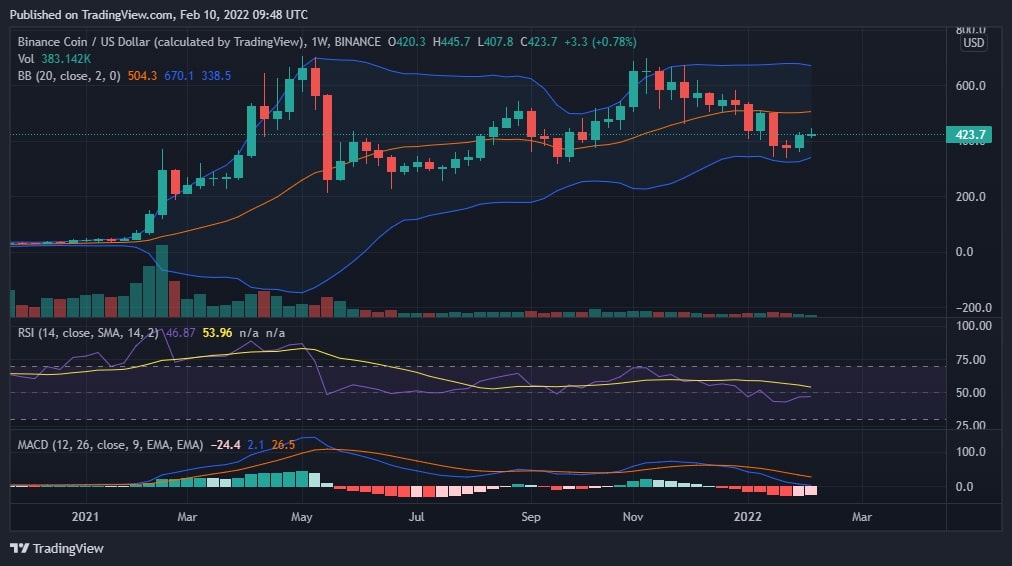Click the BB lower value 338.5

216,76
